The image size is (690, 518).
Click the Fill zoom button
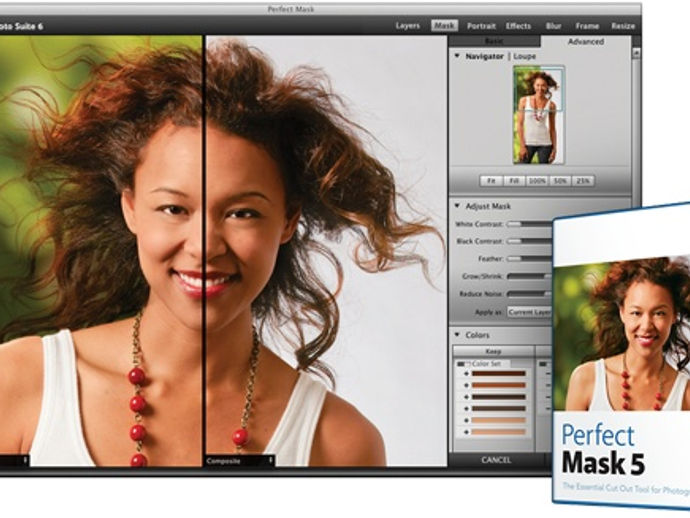tap(514, 181)
